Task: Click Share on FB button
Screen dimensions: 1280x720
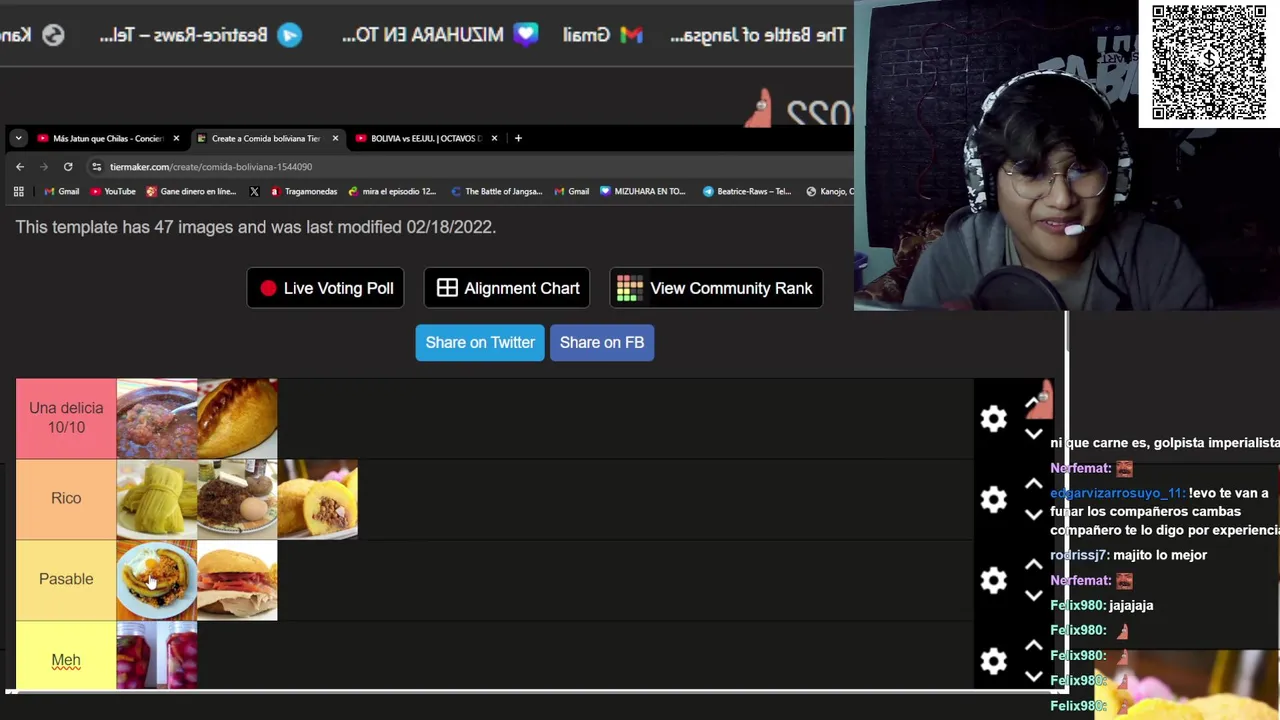Action: point(602,342)
